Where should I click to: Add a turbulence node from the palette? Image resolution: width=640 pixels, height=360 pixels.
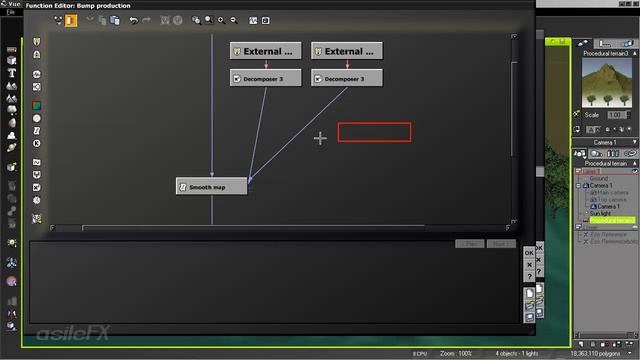click(x=37, y=162)
